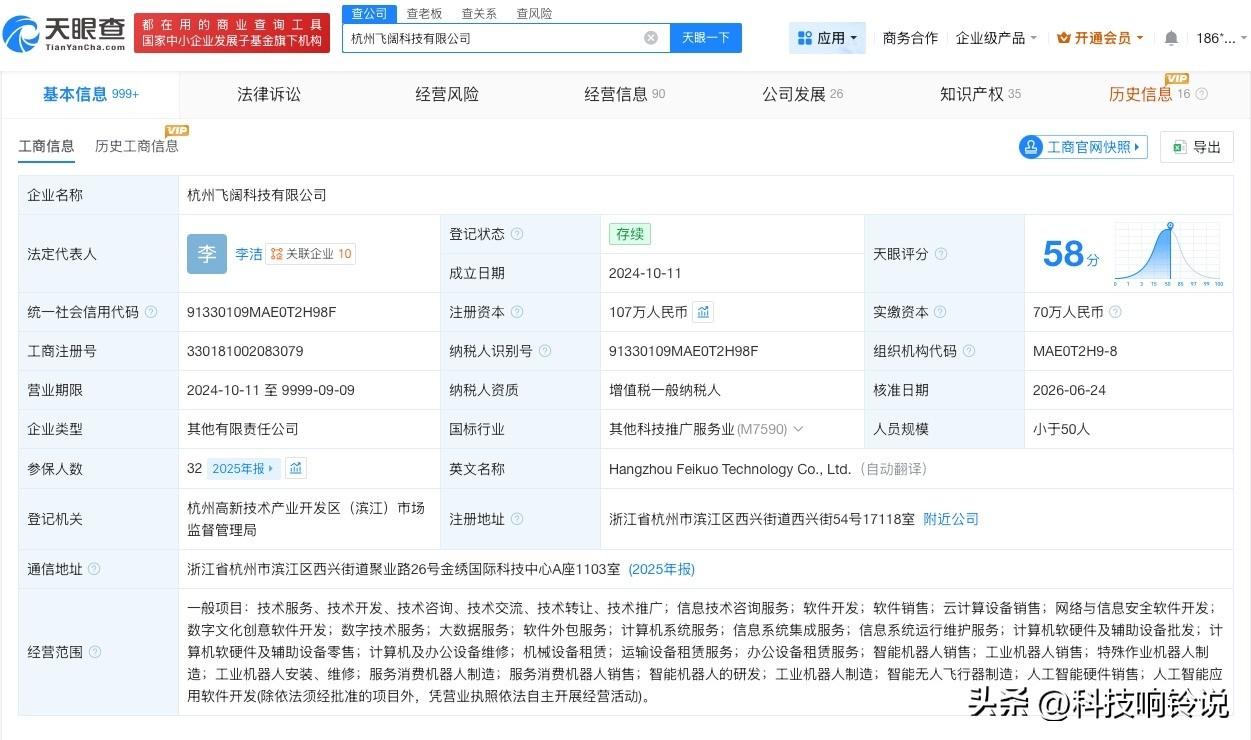Open the 公司发展 tab
The width and height of the screenshot is (1251, 740).
click(x=802, y=94)
